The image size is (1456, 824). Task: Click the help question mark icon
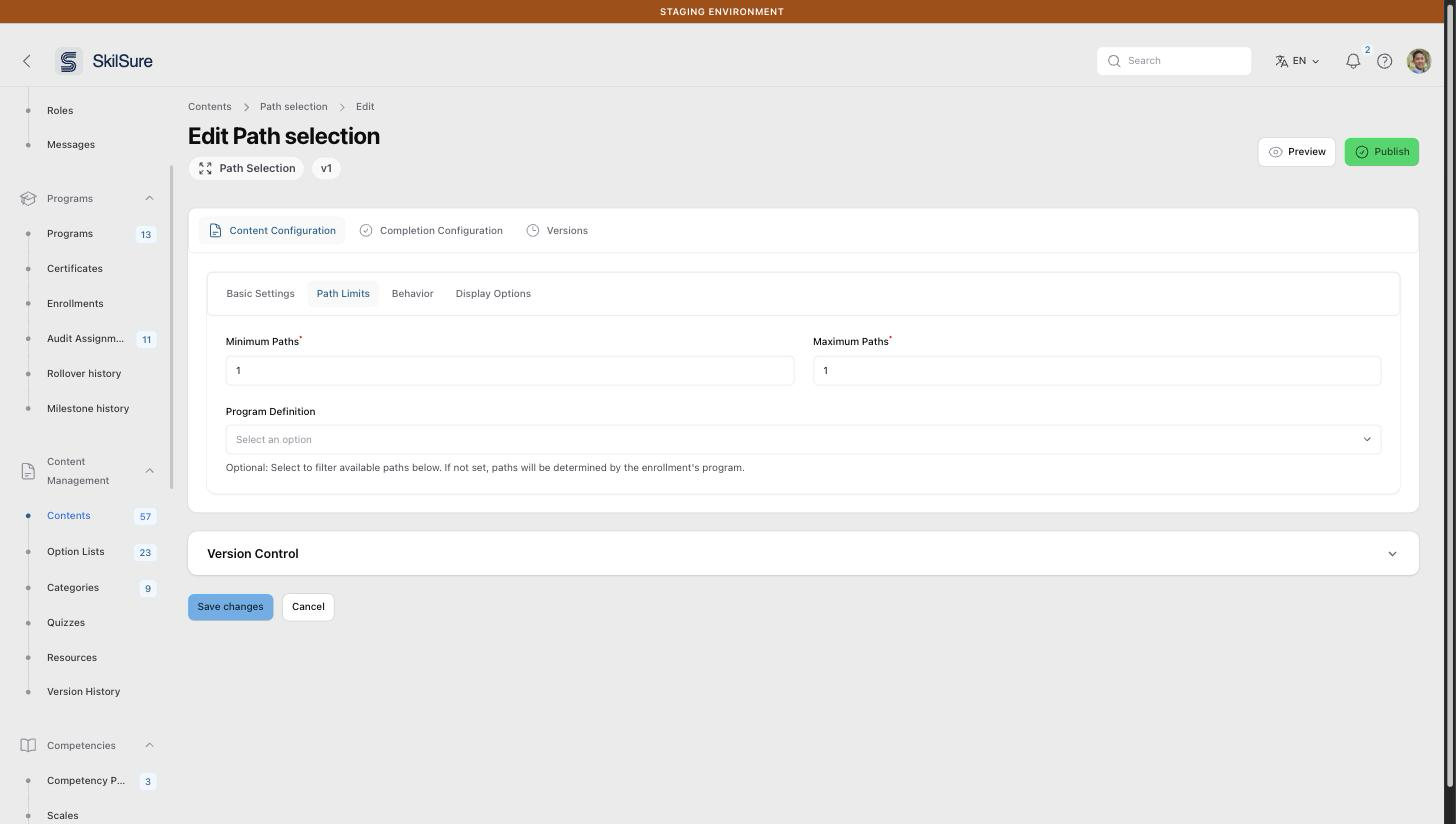click(1385, 61)
